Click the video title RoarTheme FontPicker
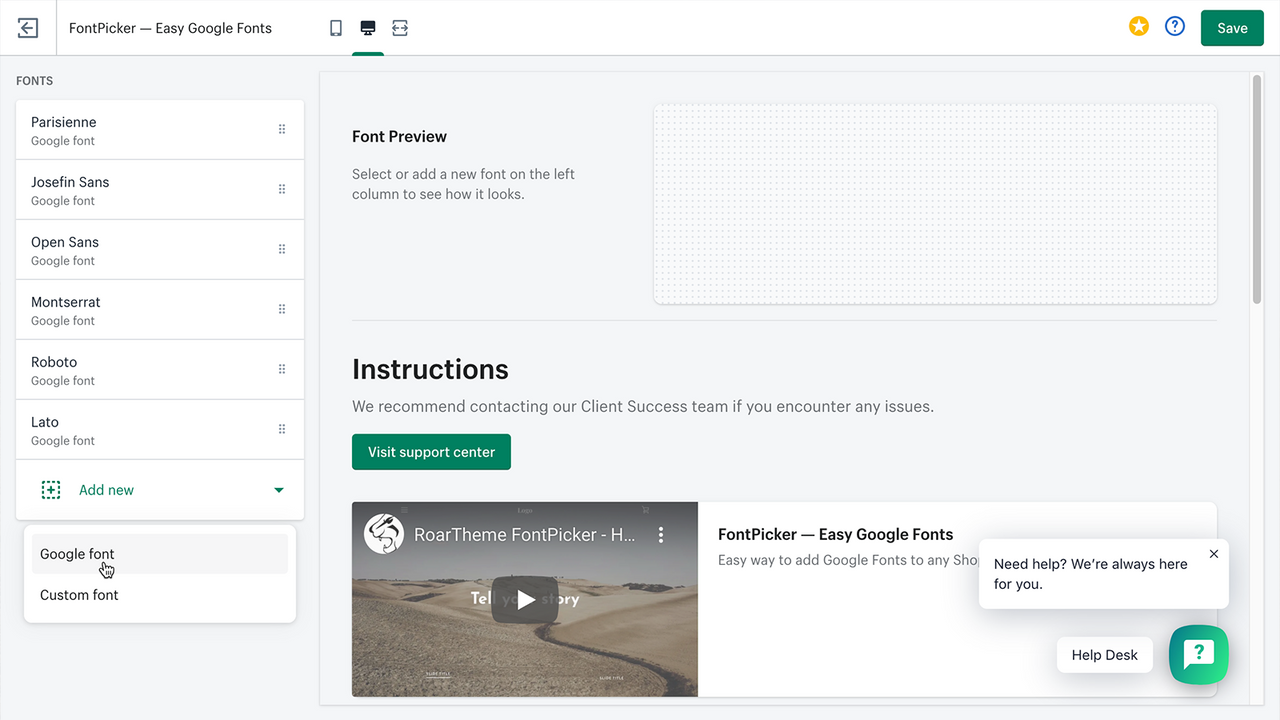 (525, 535)
